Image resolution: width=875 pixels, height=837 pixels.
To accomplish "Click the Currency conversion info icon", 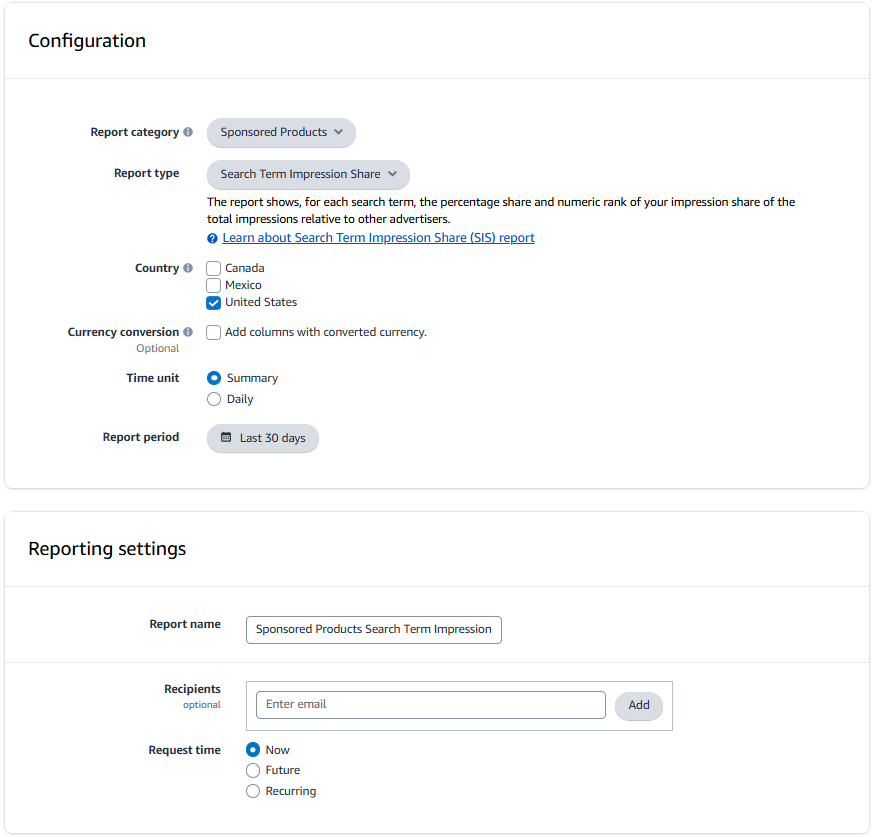I will (188, 332).
